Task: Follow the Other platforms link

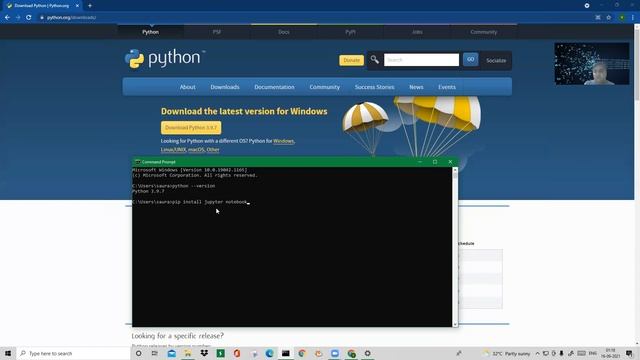Action: point(213,149)
